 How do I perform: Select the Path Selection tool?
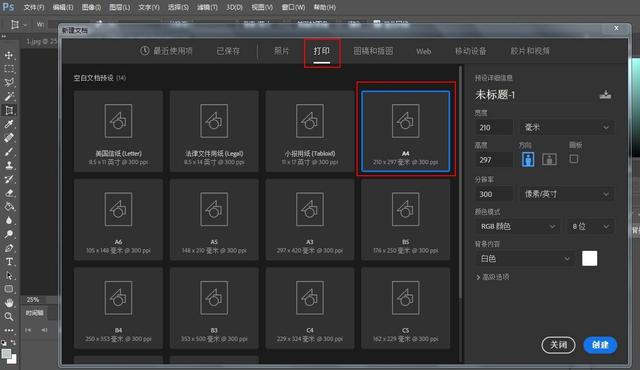9,276
